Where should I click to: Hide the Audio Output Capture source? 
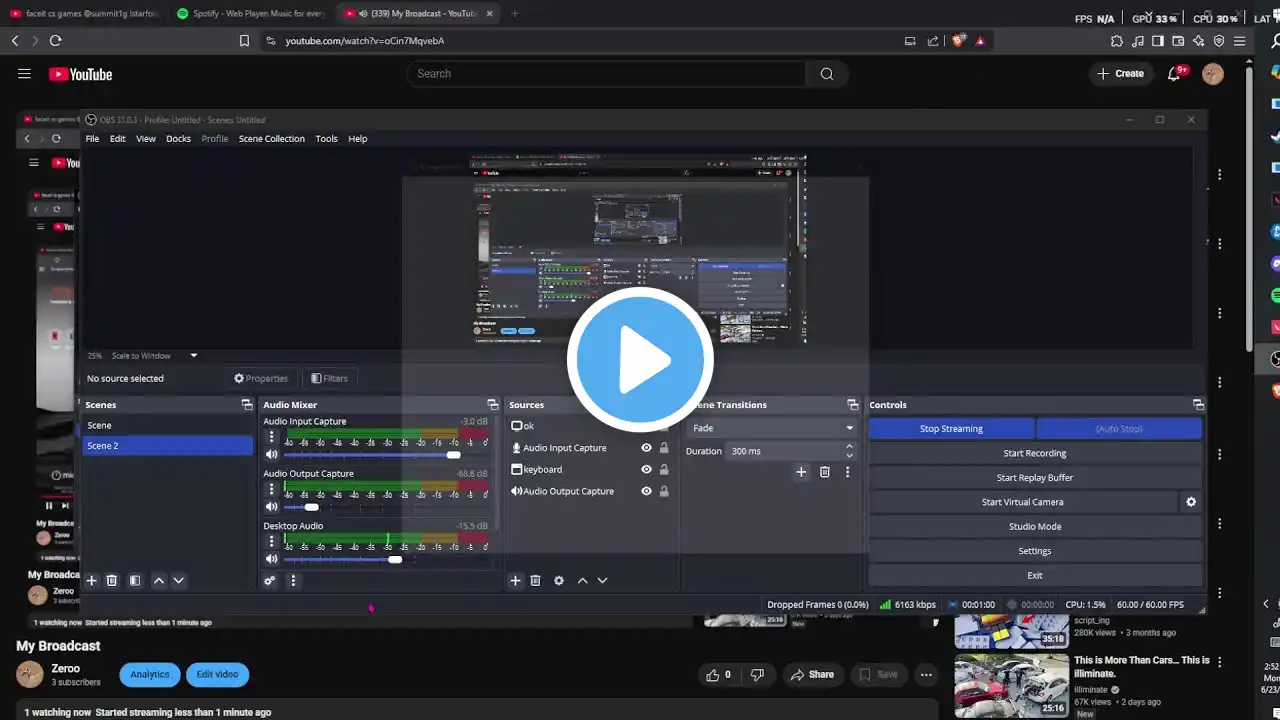tap(646, 491)
